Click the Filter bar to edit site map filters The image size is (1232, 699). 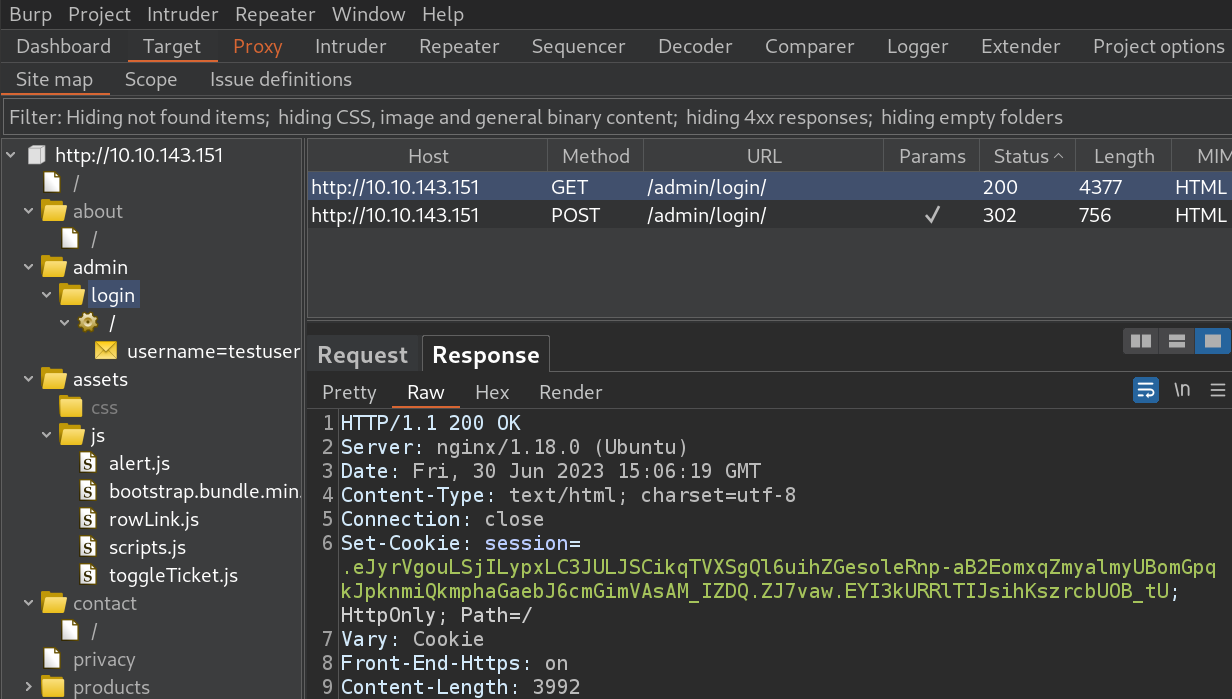(616, 118)
